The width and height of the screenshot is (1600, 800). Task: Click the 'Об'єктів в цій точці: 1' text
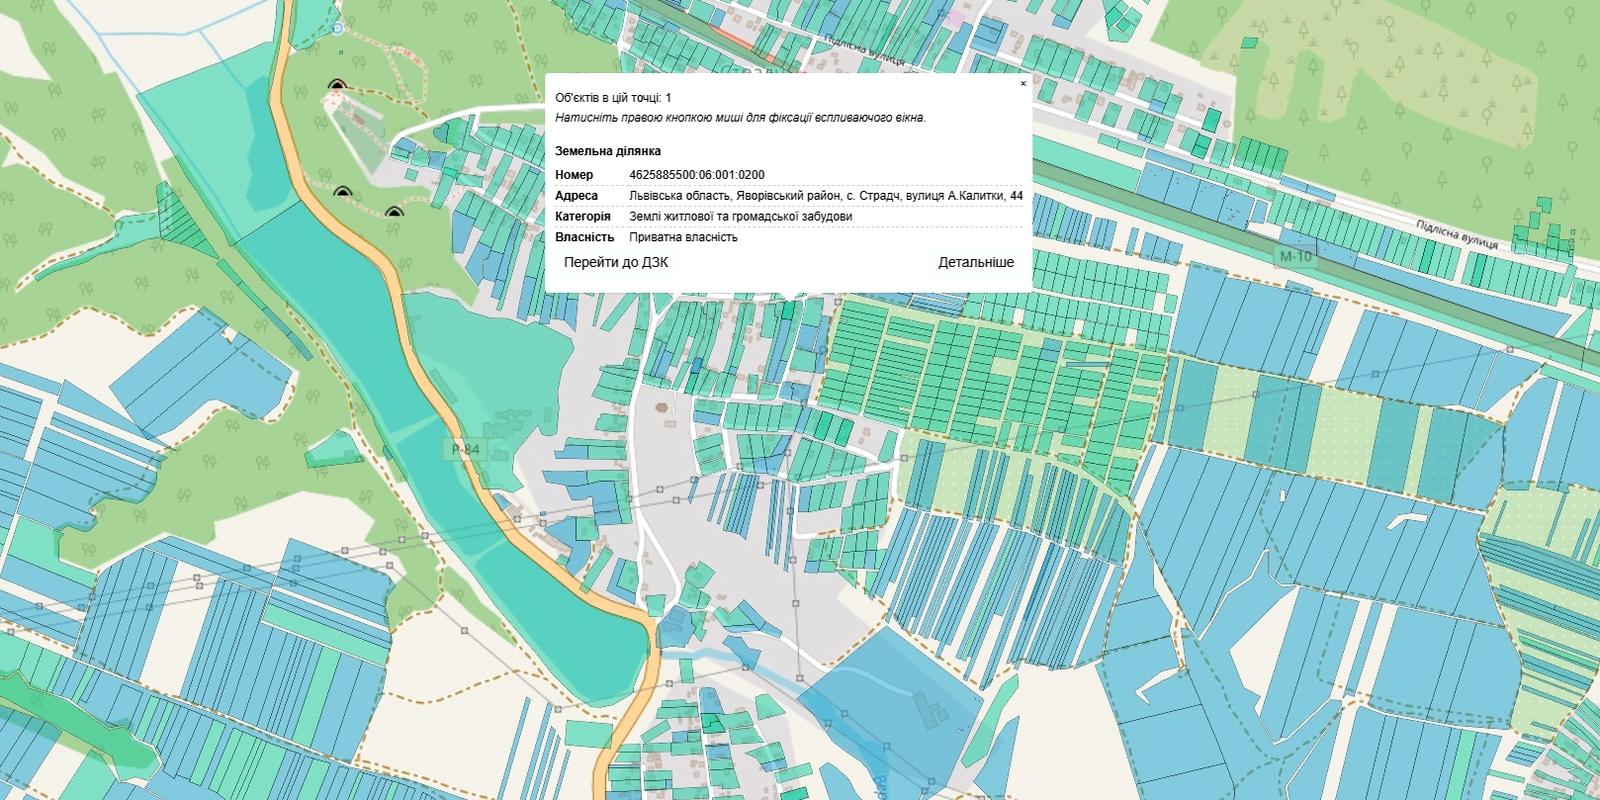coord(613,97)
